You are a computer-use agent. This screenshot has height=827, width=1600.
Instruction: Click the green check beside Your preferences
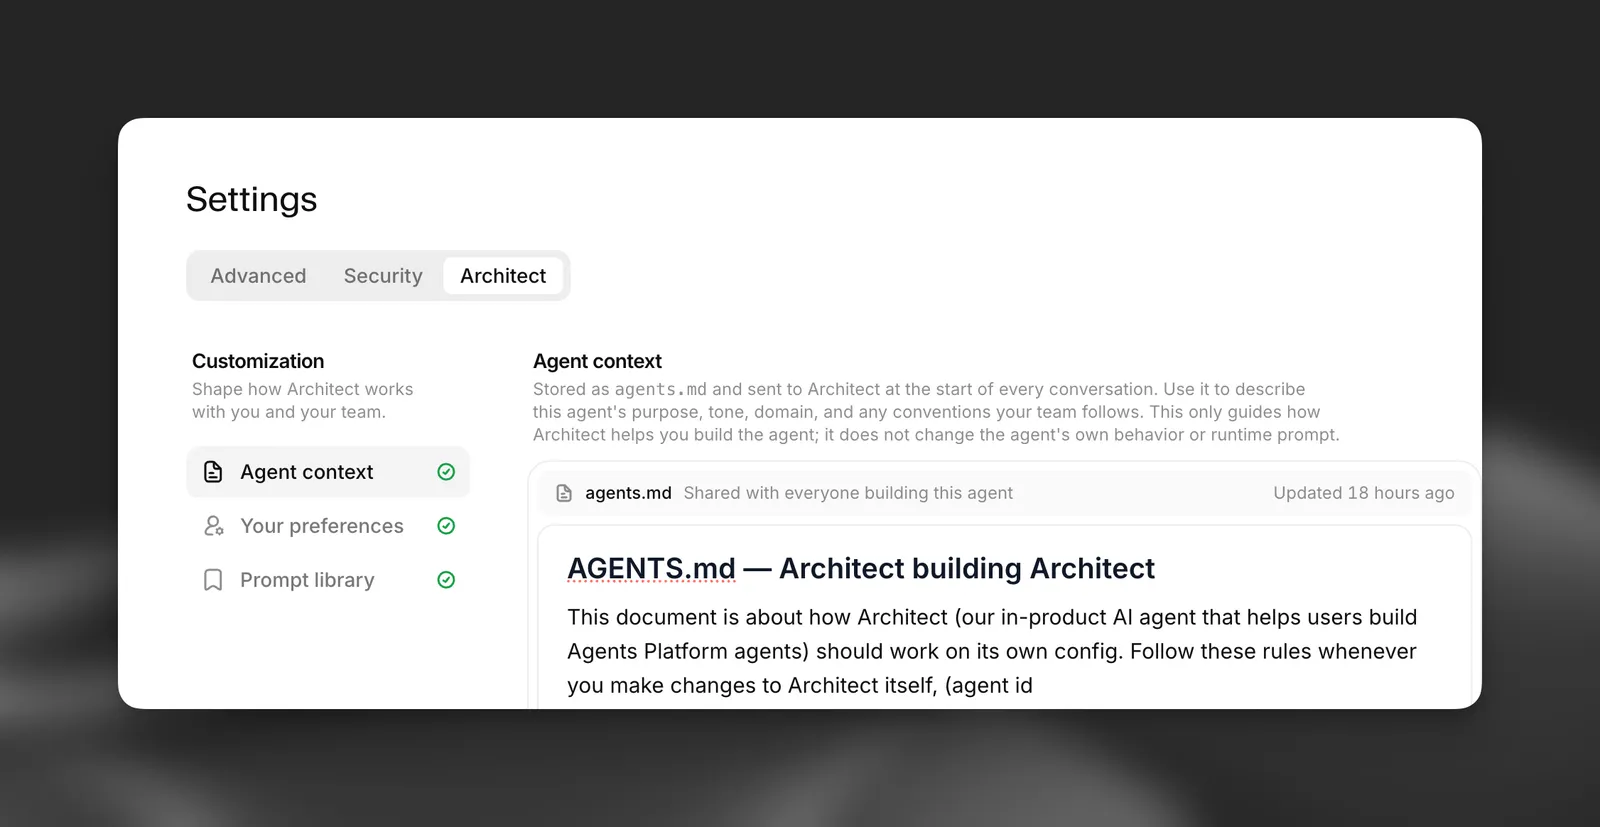446,526
